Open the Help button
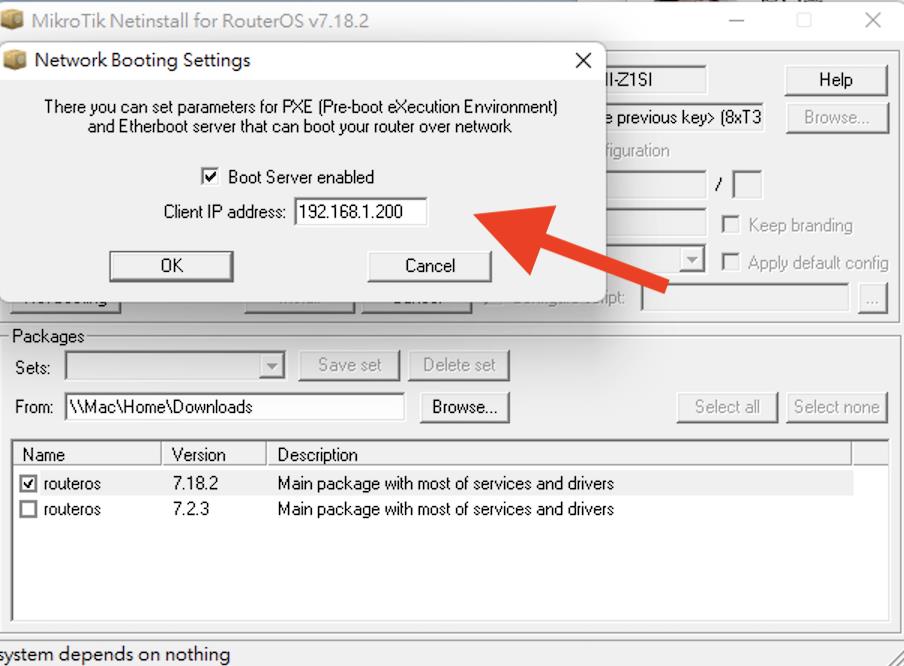The width and height of the screenshot is (904, 666). [835, 80]
